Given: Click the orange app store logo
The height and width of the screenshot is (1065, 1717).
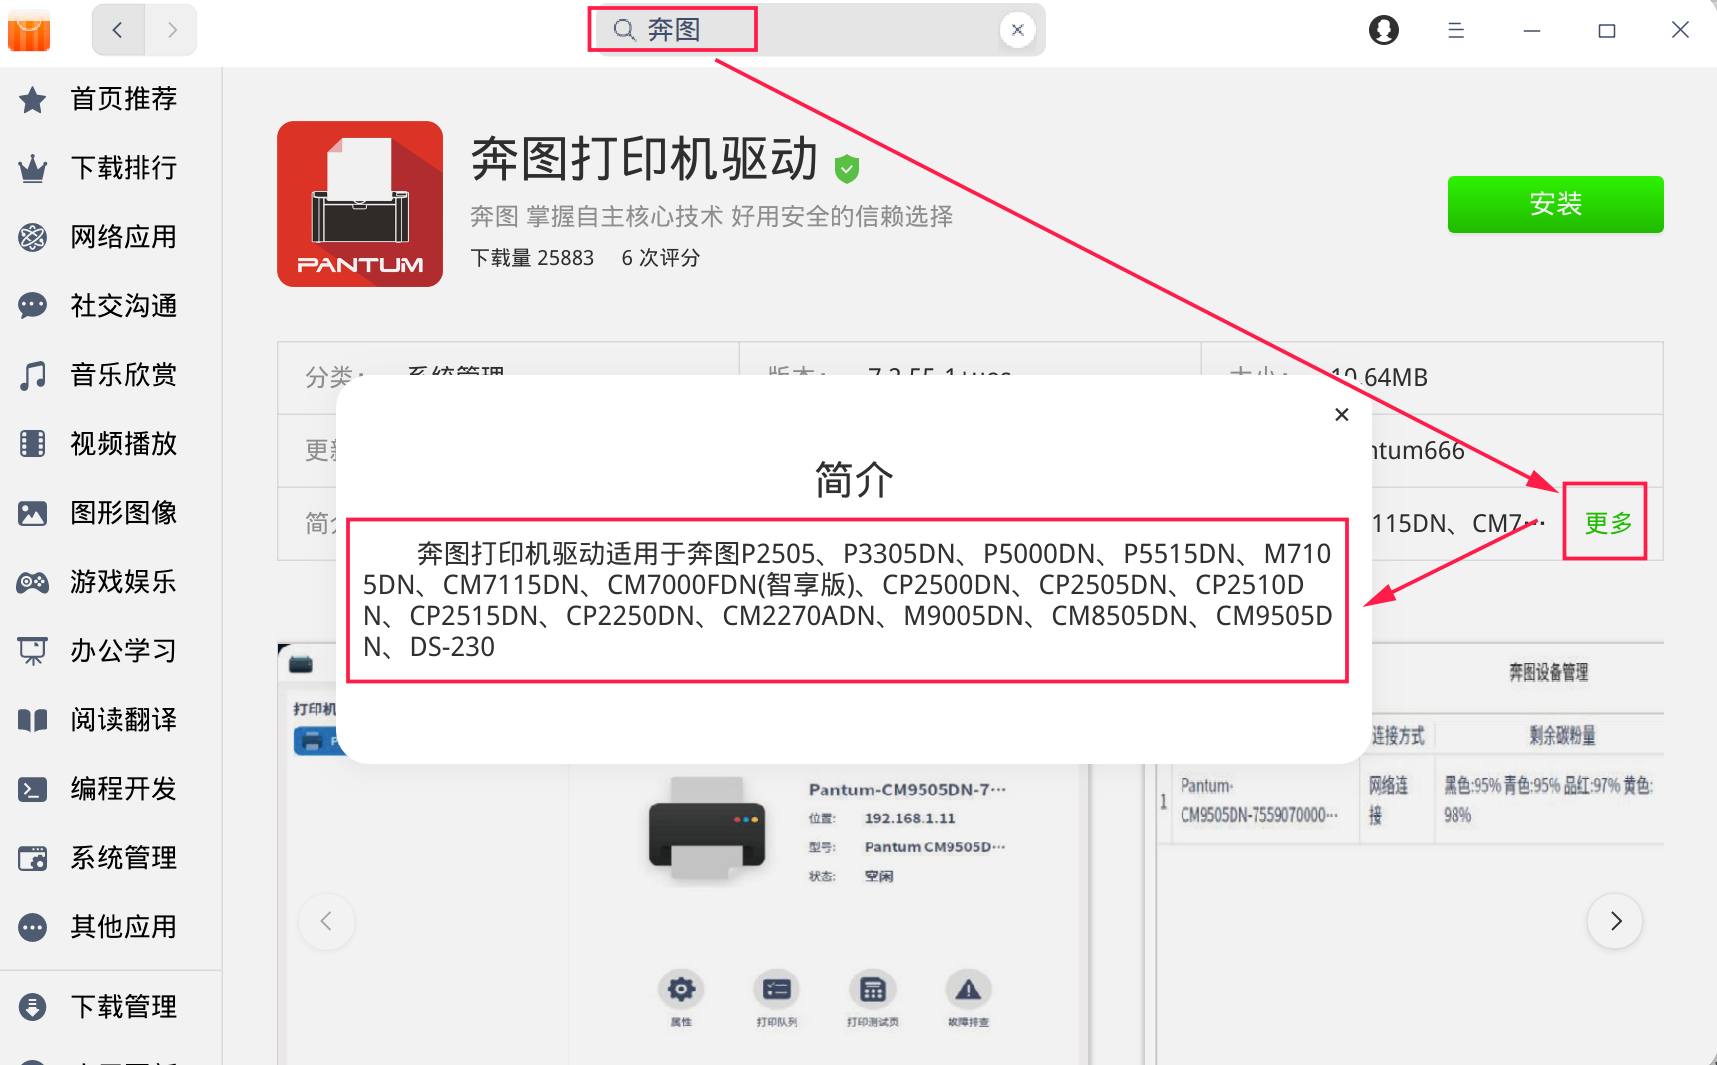Looking at the screenshot, I should 29,30.
